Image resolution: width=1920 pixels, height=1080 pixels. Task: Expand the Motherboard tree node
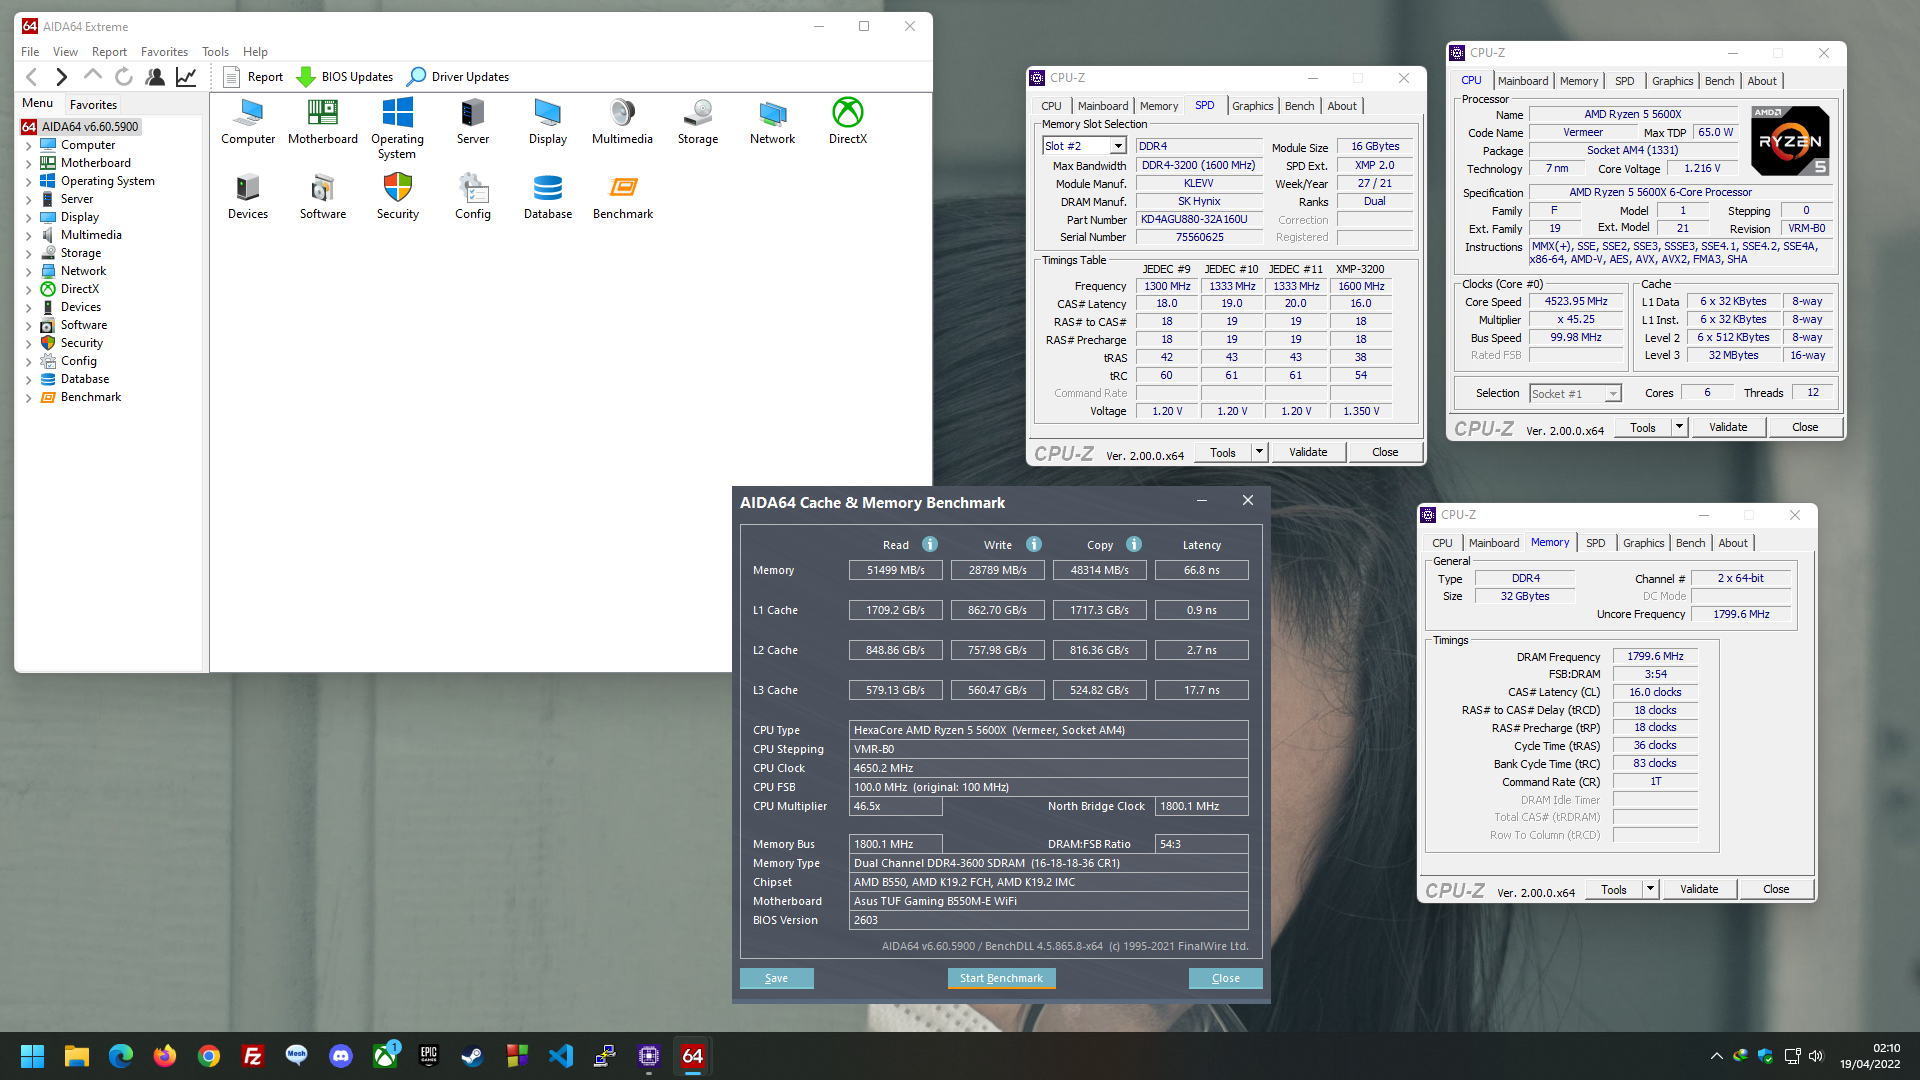tap(28, 164)
